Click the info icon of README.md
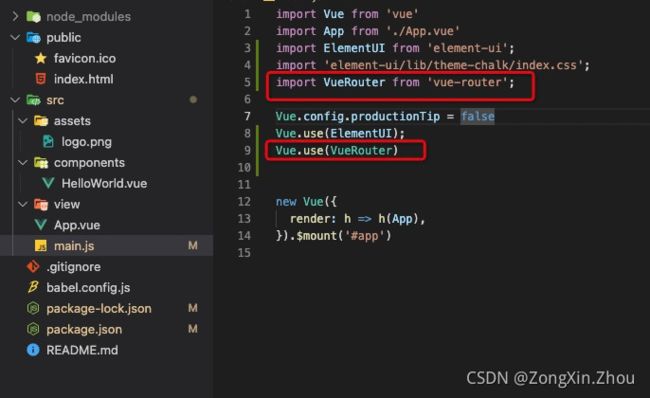 (33, 350)
